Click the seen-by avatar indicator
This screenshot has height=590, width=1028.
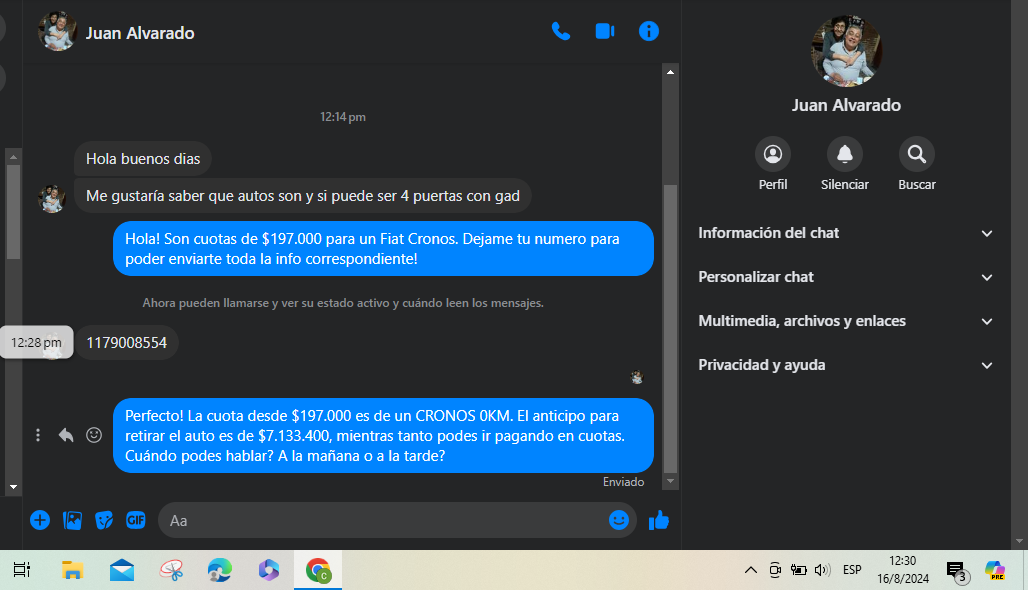point(637,377)
